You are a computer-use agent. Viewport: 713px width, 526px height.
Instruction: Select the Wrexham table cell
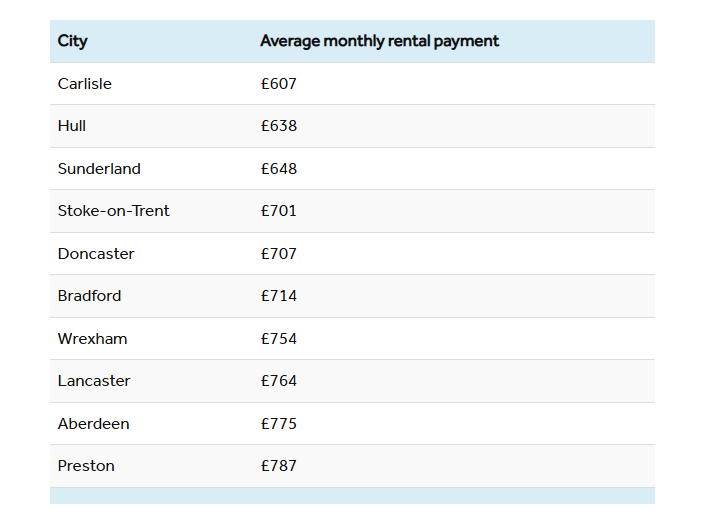(92, 339)
